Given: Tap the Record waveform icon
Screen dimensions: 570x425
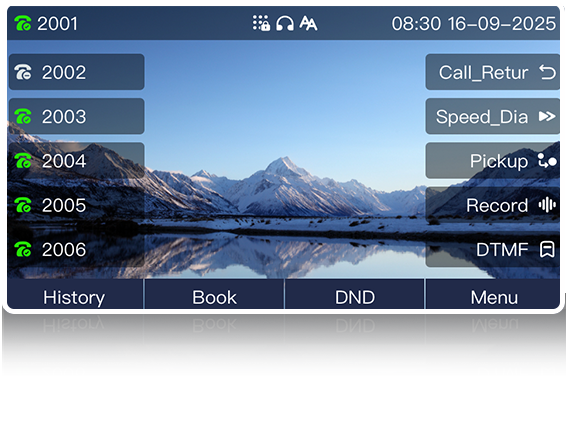Looking at the screenshot, I should click(547, 205).
